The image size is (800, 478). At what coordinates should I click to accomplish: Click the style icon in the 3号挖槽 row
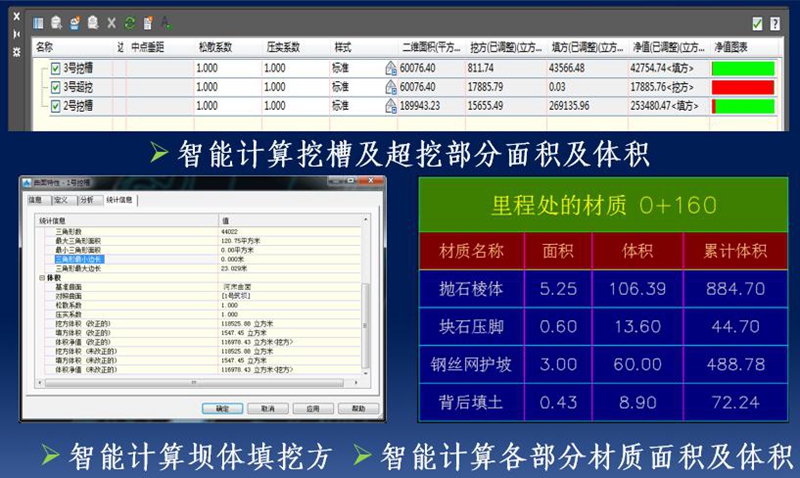[391, 68]
